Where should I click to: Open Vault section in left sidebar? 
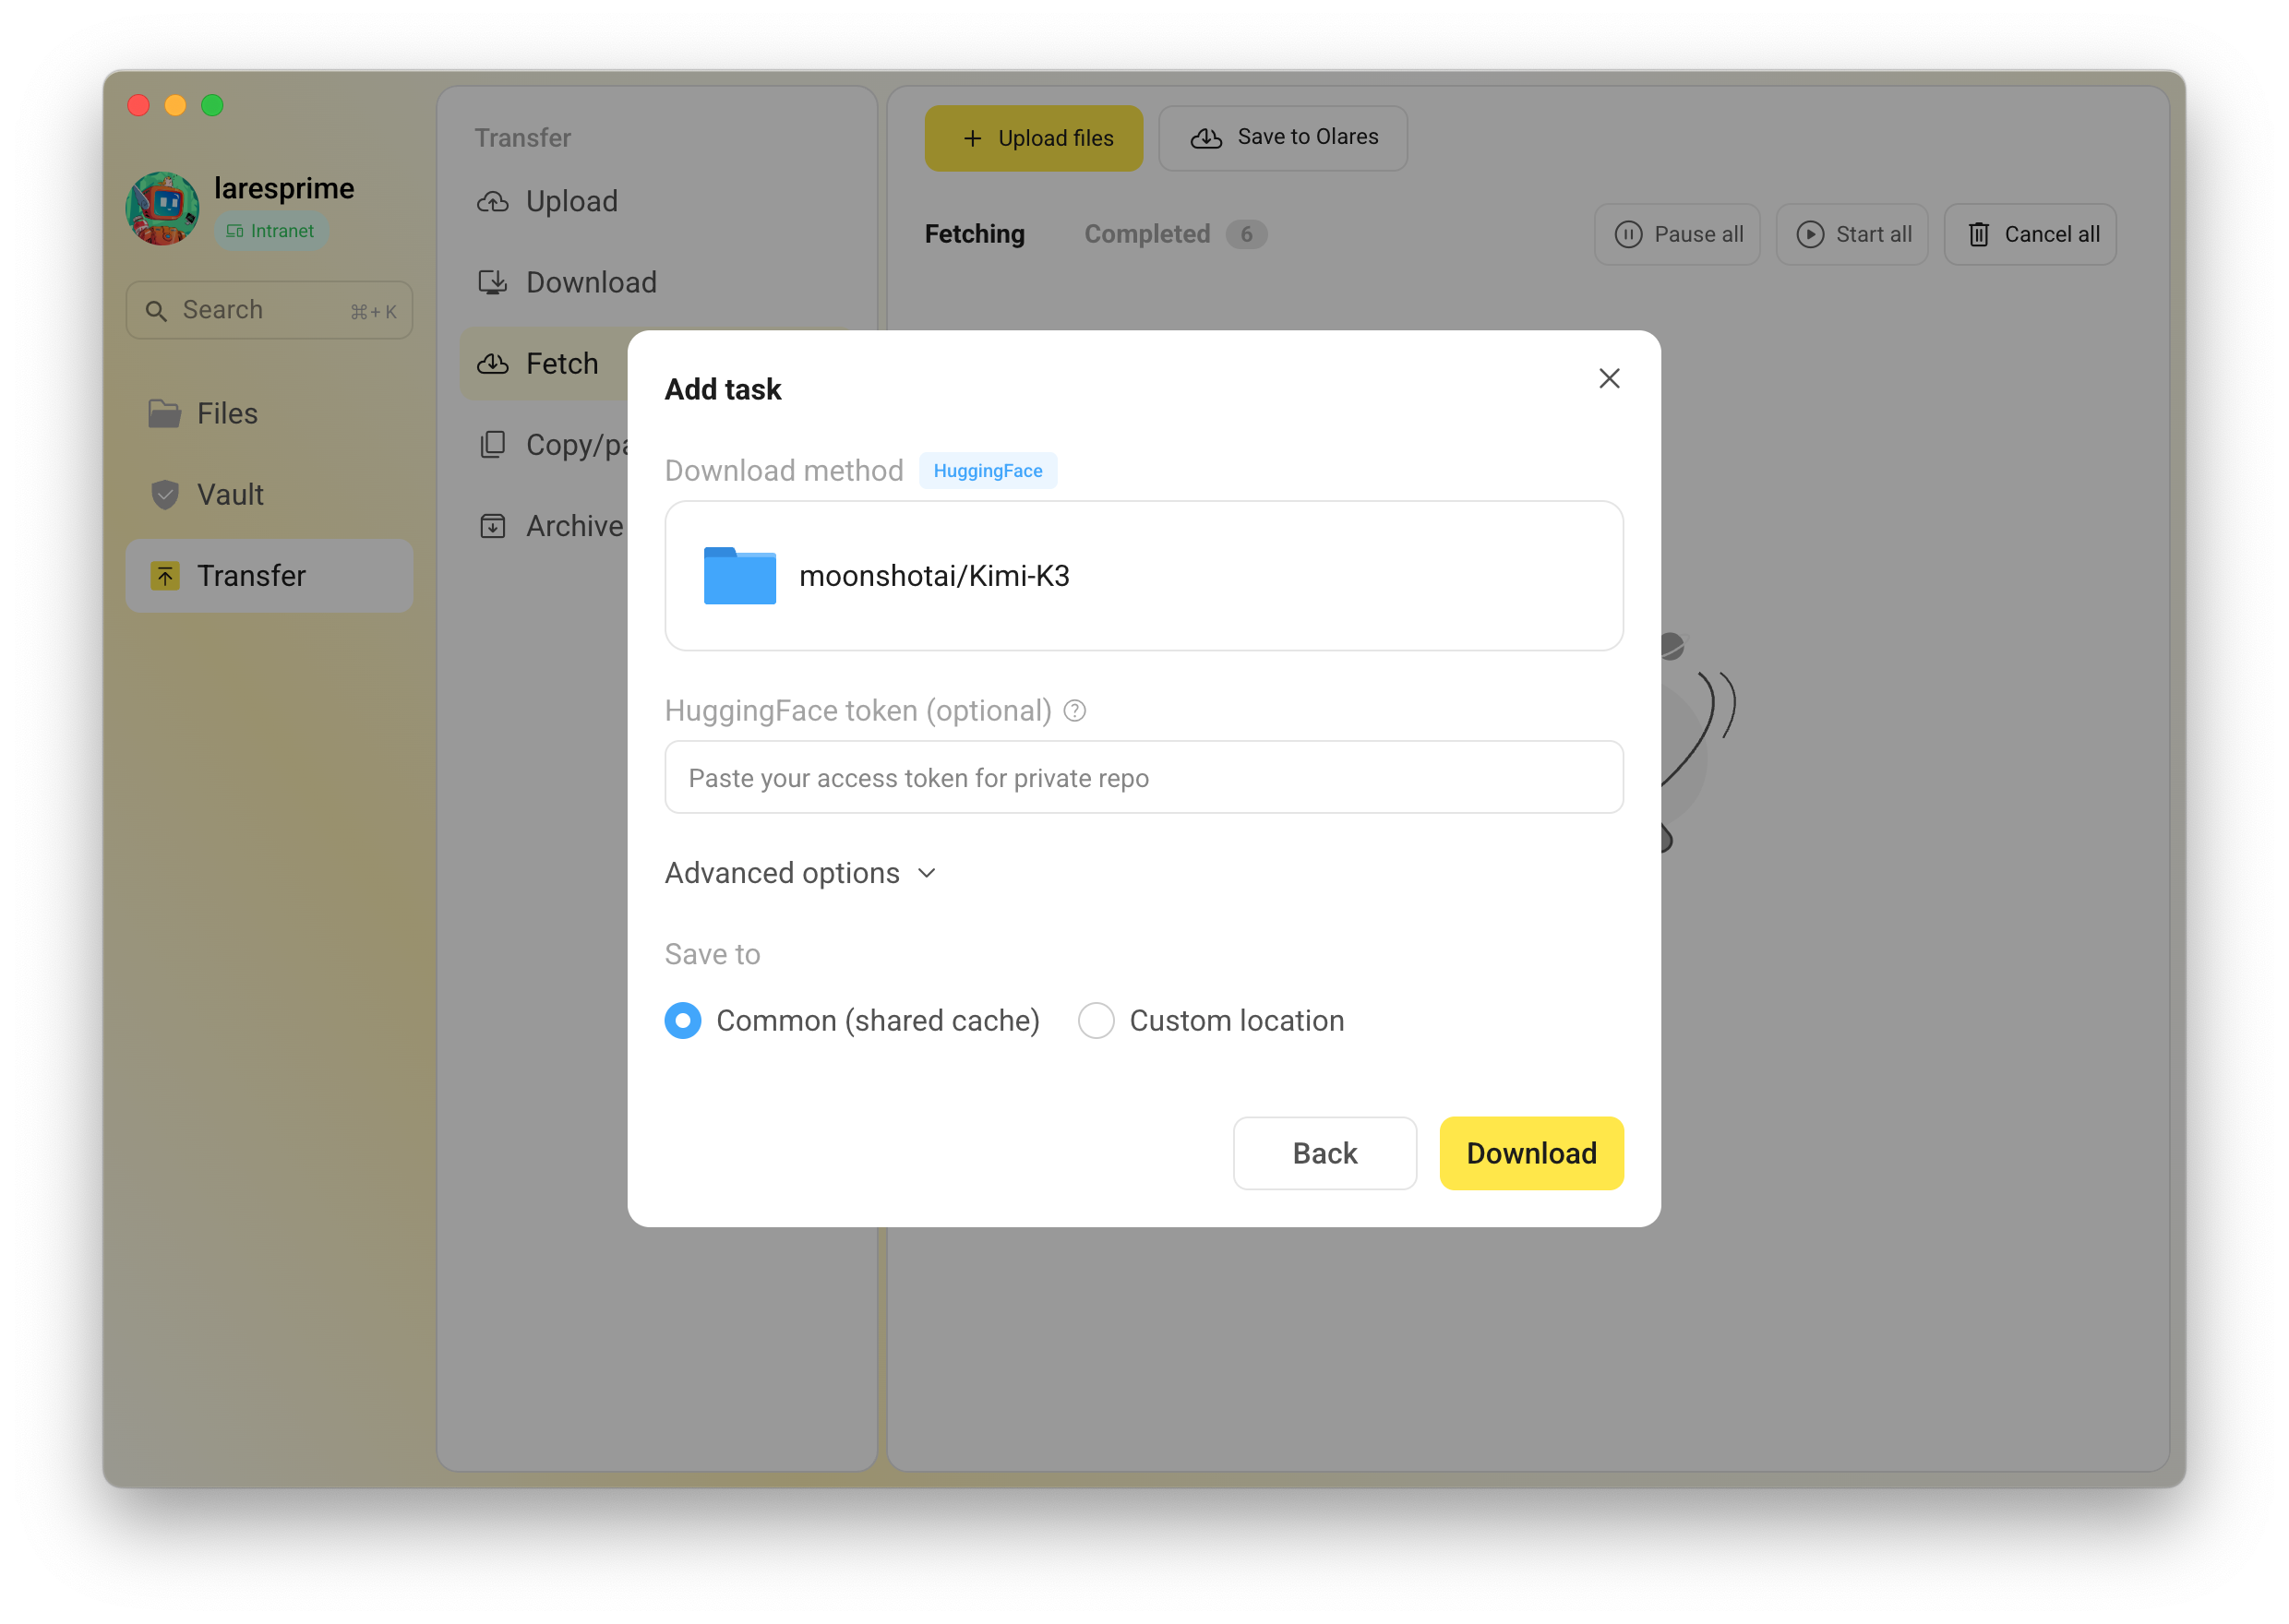[269, 494]
